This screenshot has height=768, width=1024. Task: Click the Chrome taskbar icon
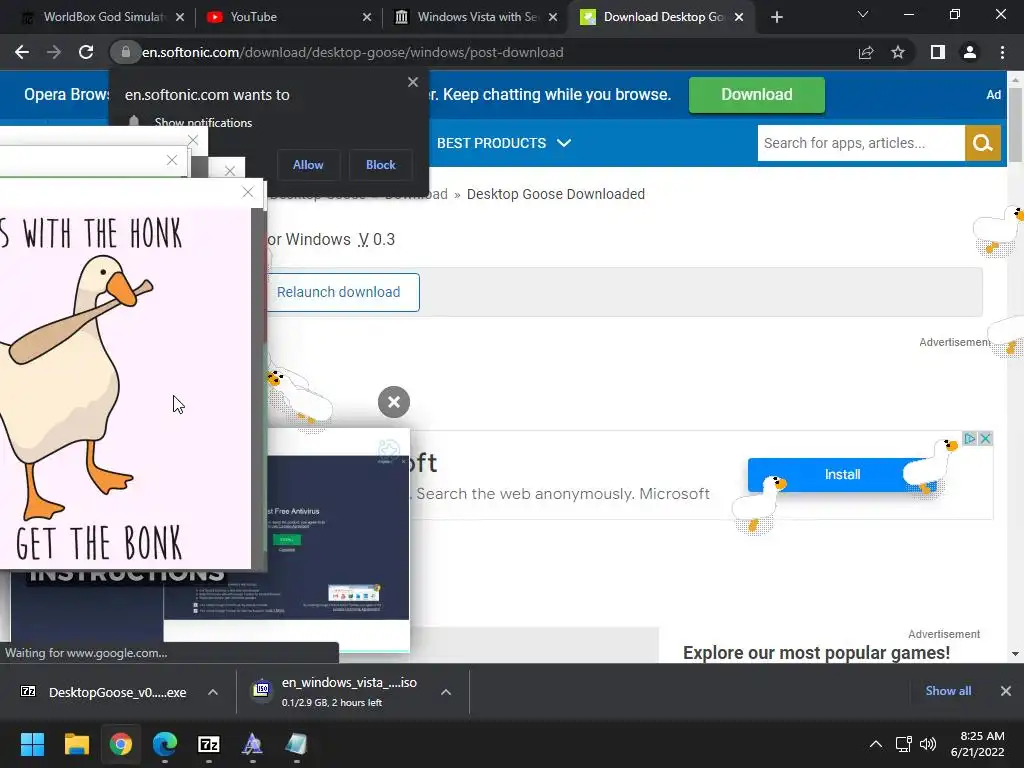point(121,744)
